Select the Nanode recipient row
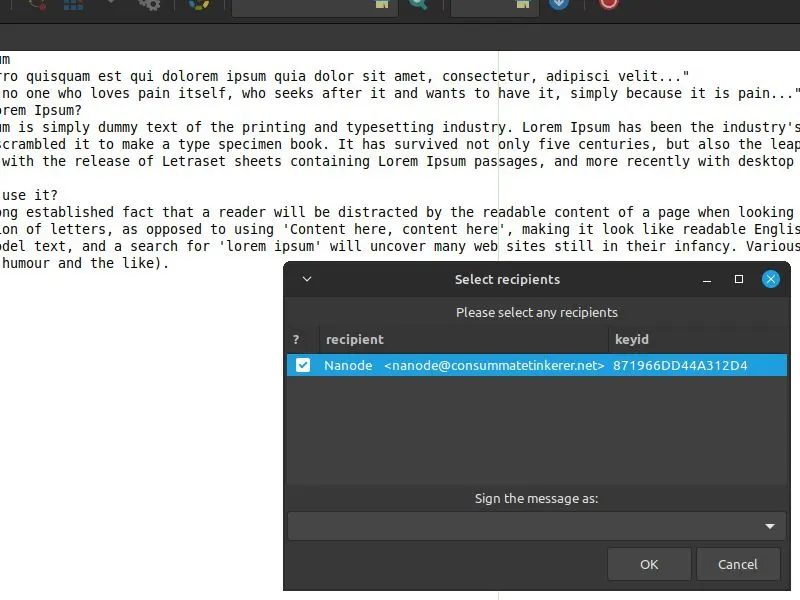Image resolution: width=800 pixels, height=600 pixels. pyautogui.click(x=537, y=365)
